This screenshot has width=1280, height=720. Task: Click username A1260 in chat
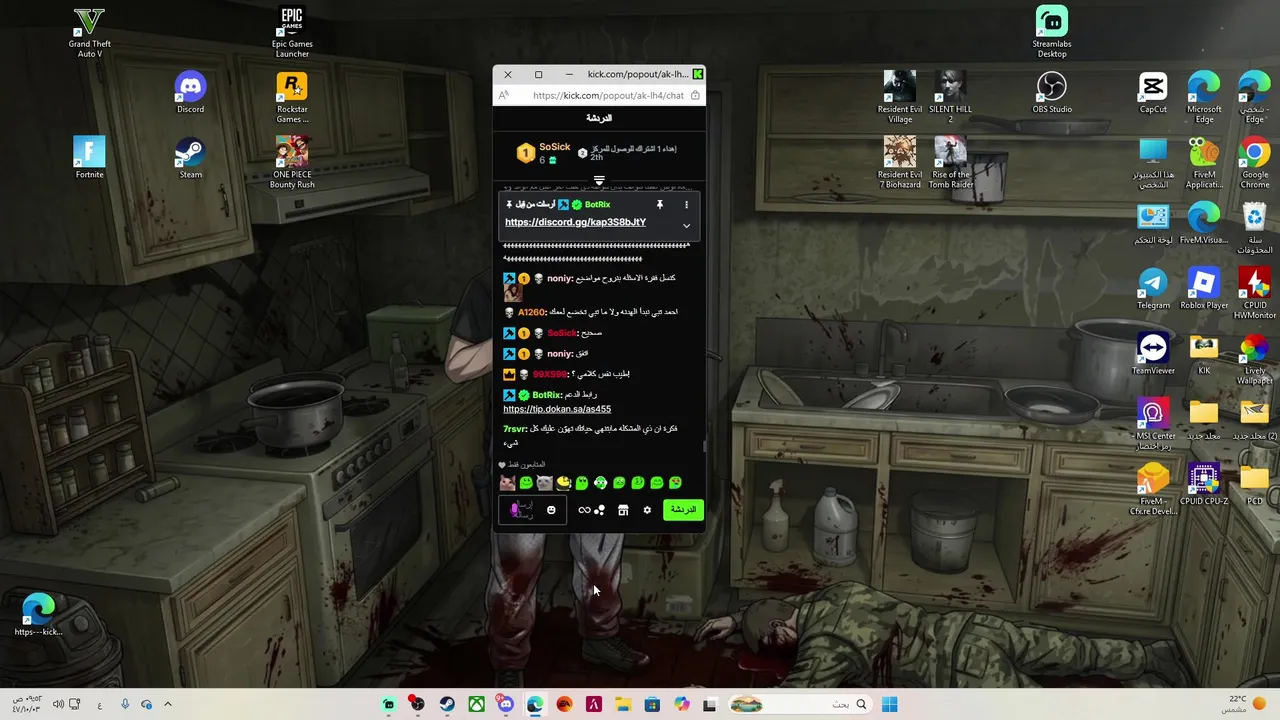coord(532,312)
